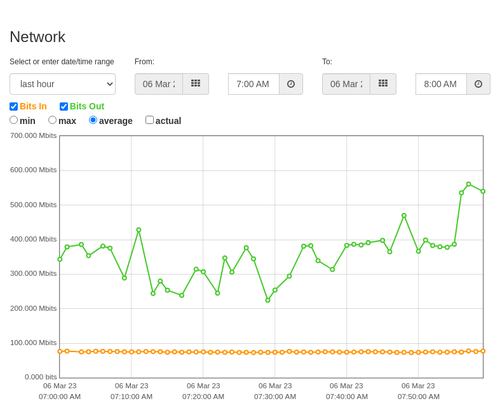Click the 'Select or enter date/time range' label
This screenshot has height=403, width=500.
(x=62, y=62)
